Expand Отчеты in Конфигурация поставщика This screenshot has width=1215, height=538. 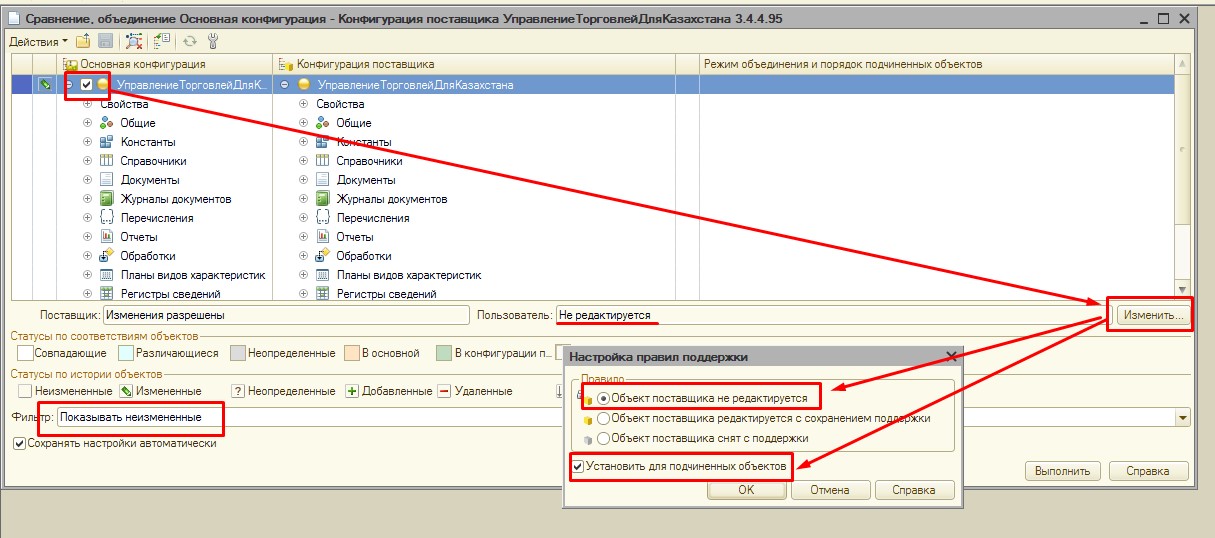[303, 237]
